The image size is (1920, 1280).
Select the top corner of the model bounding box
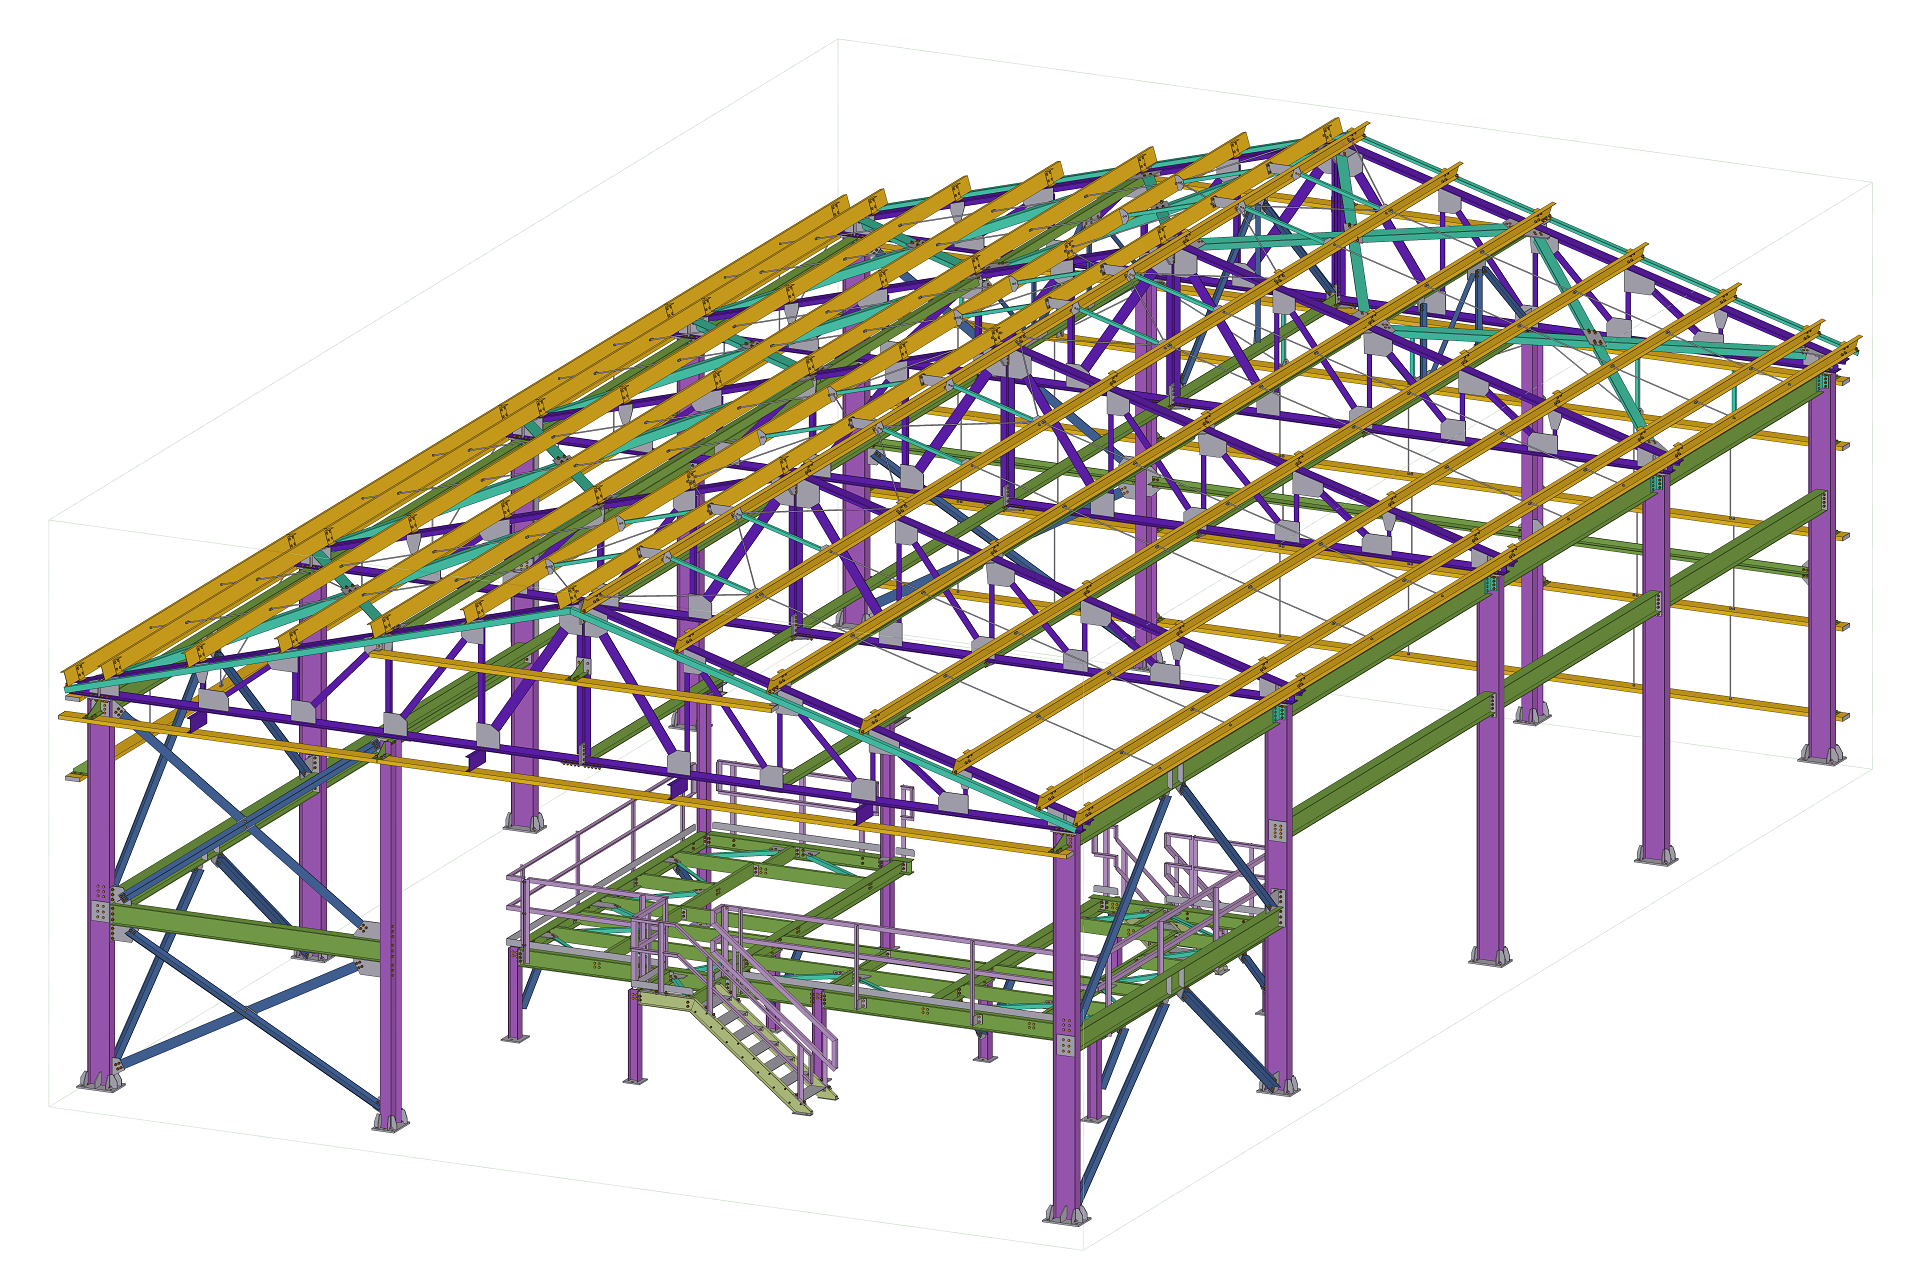838,40
